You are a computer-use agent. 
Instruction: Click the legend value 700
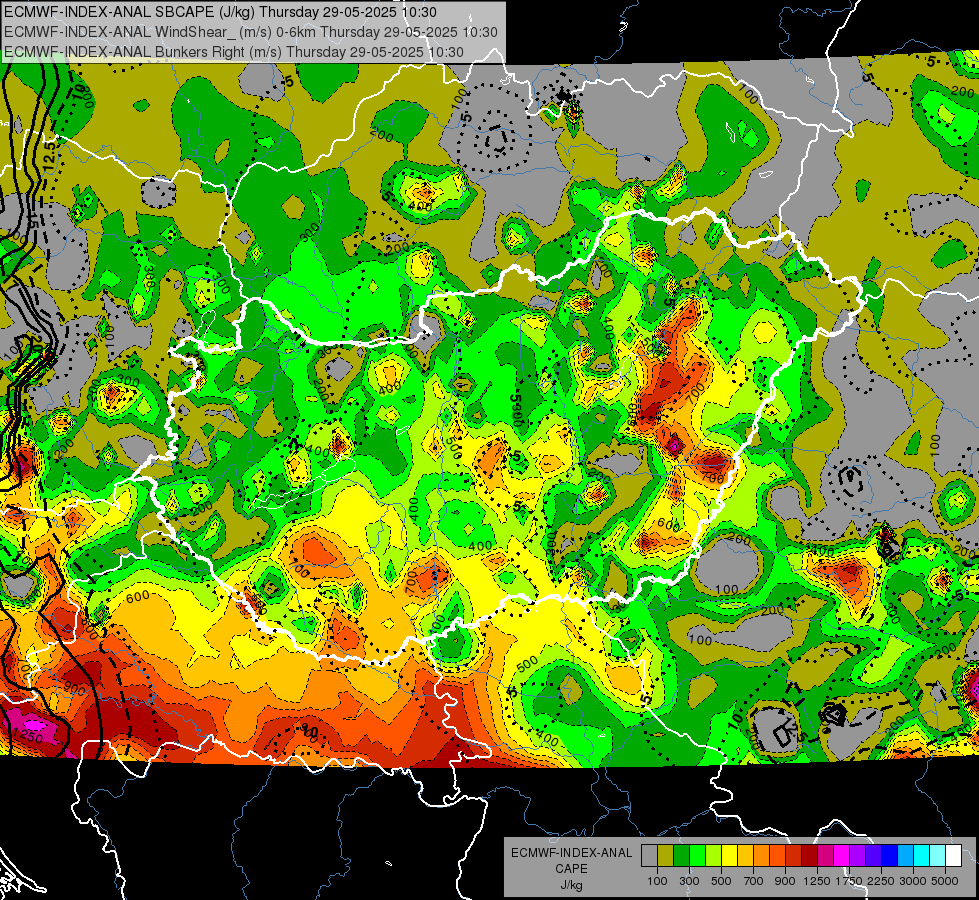[x=754, y=881]
